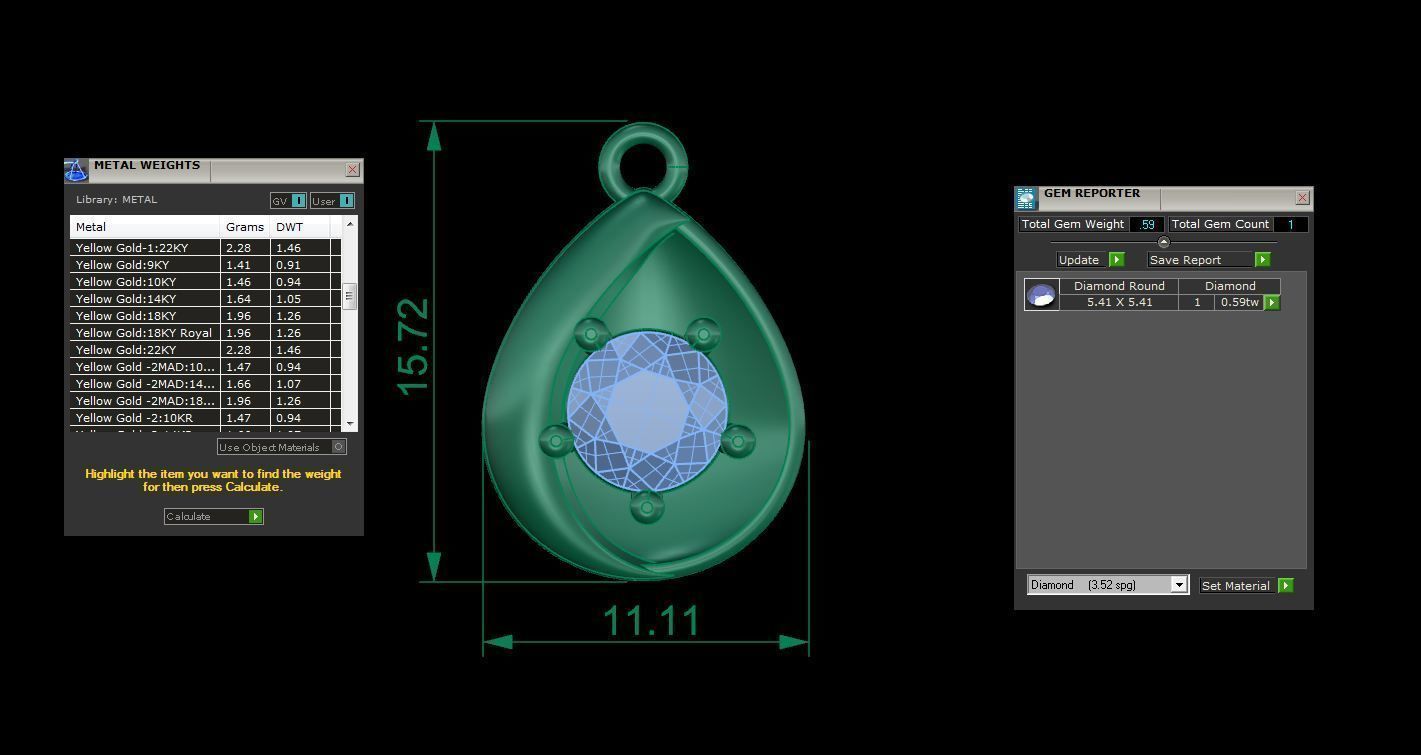
Task: Click the 15.72 height dimension label
Action: (413, 347)
